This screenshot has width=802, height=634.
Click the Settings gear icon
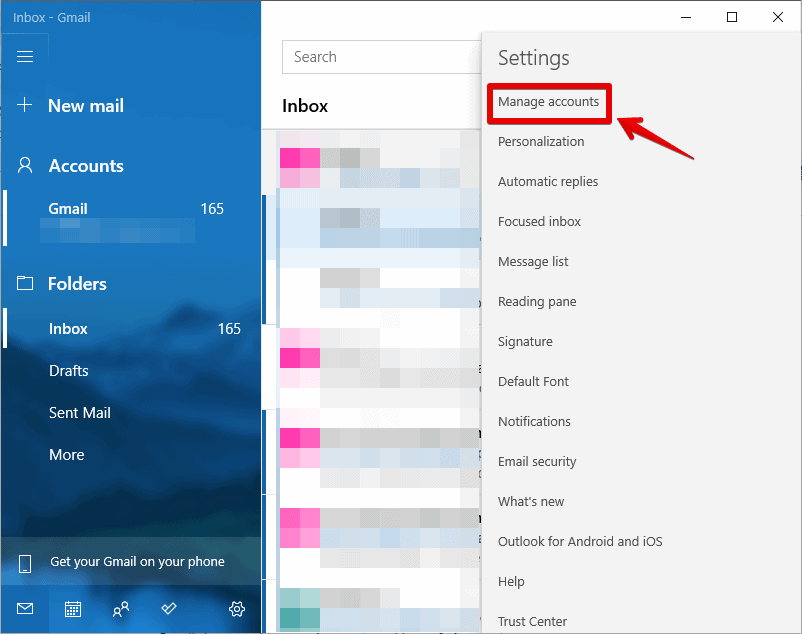pyautogui.click(x=237, y=609)
